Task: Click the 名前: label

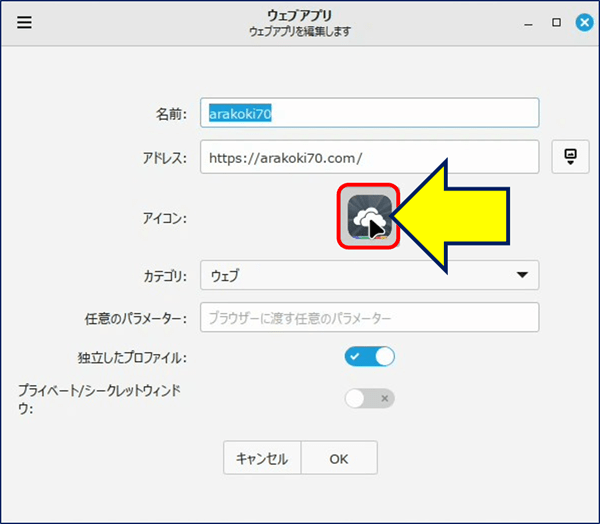Action: pos(171,114)
